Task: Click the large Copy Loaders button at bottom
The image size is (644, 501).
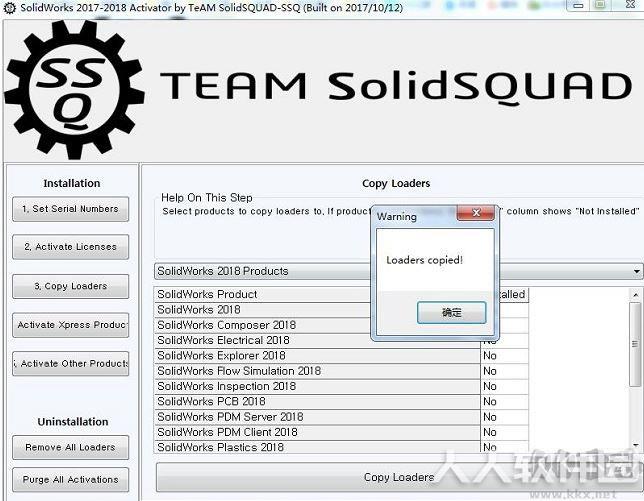Action: coord(398,477)
